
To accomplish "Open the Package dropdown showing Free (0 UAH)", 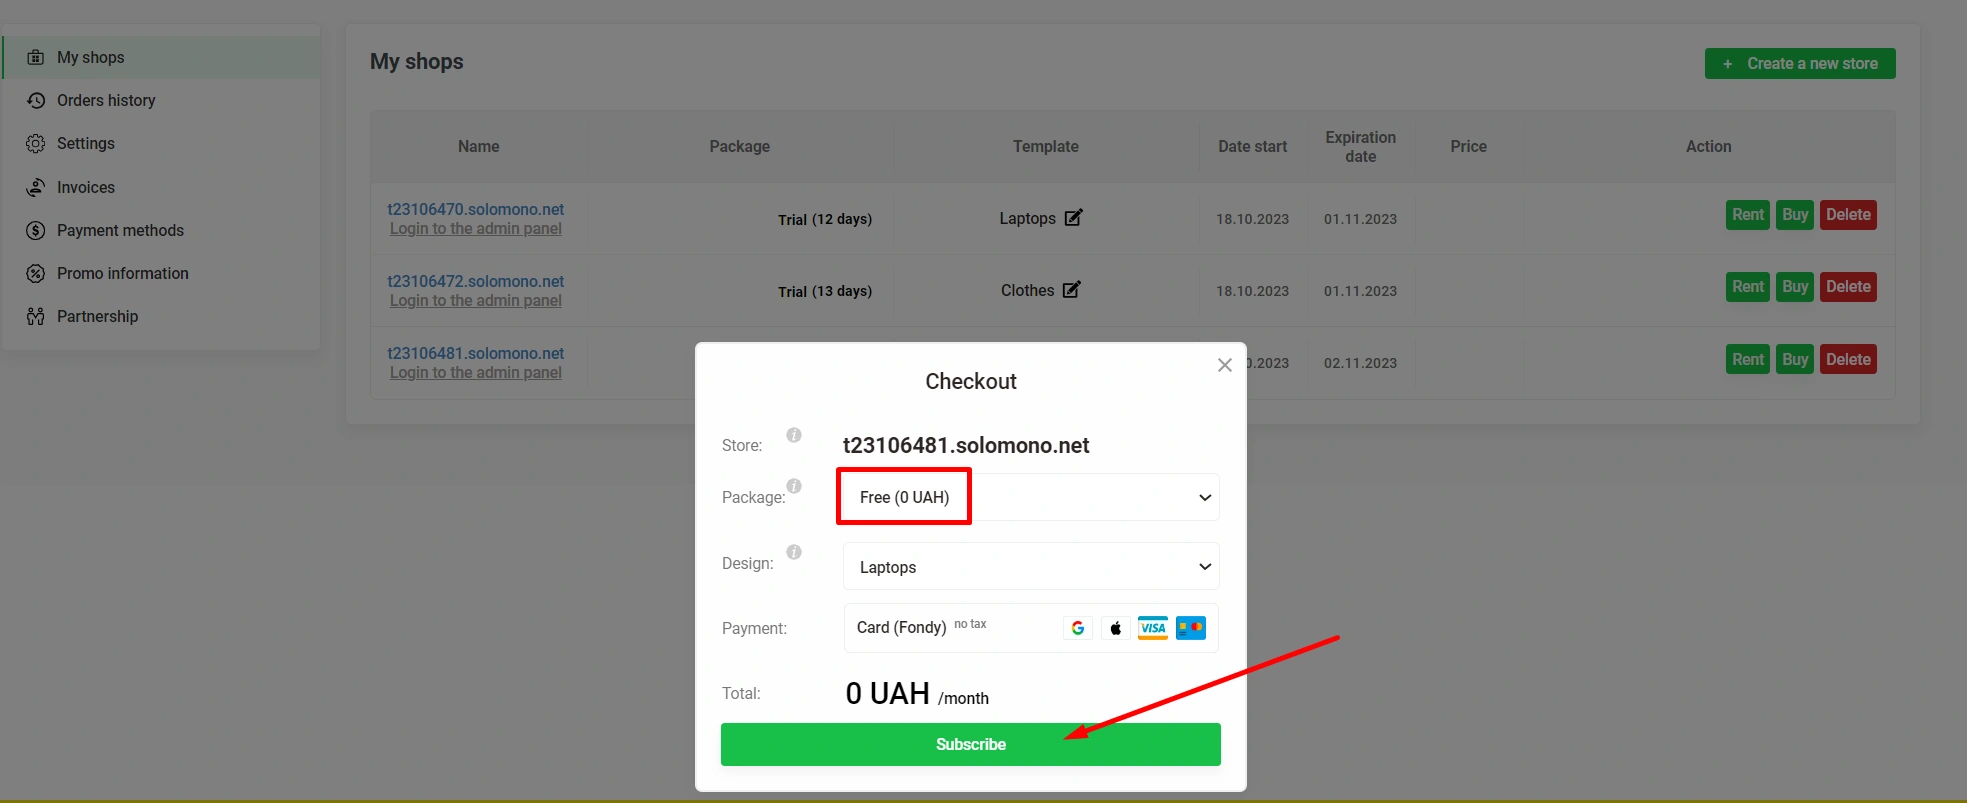I will pyautogui.click(x=1030, y=497).
